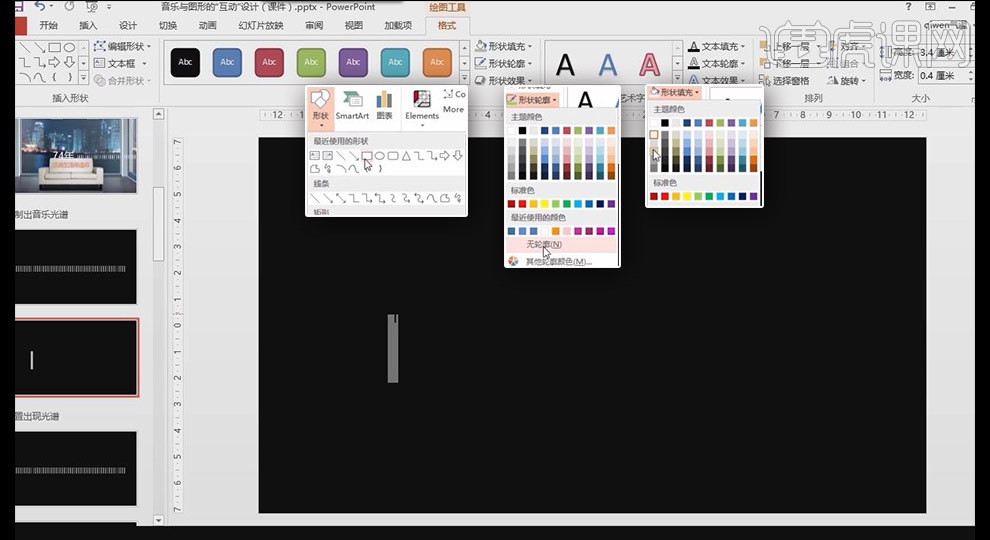Open 其他轮廓颜色(M)... option
This screenshot has width=990, height=540.
click(558, 261)
